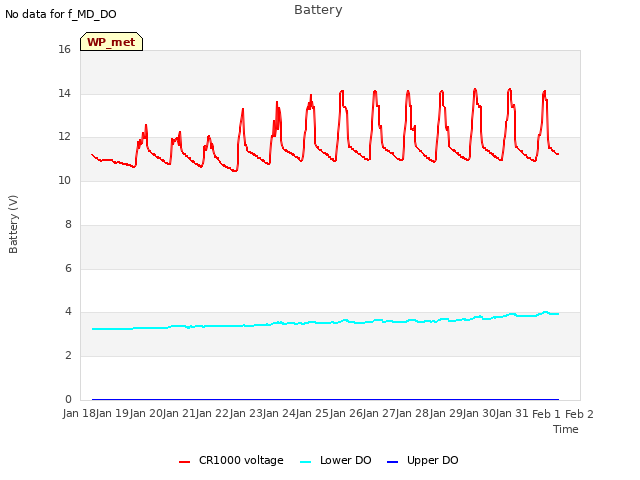Image resolution: width=640 pixels, height=480 pixels.
Task: Click the Jan 29 x-axis tick label
Action: pos(447,413)
